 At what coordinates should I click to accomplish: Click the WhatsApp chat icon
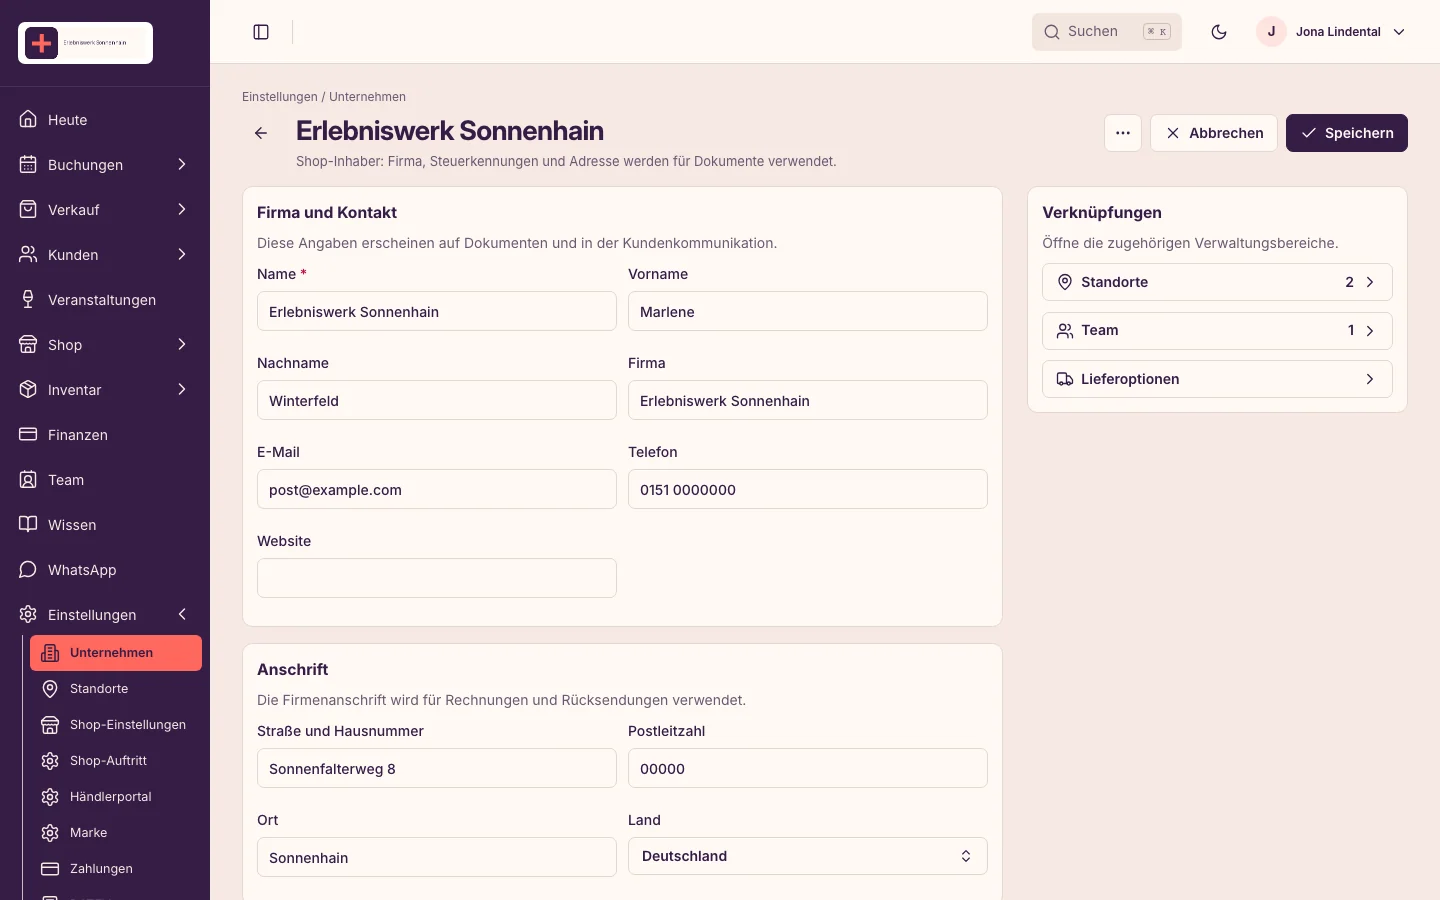tap(28, 570)
